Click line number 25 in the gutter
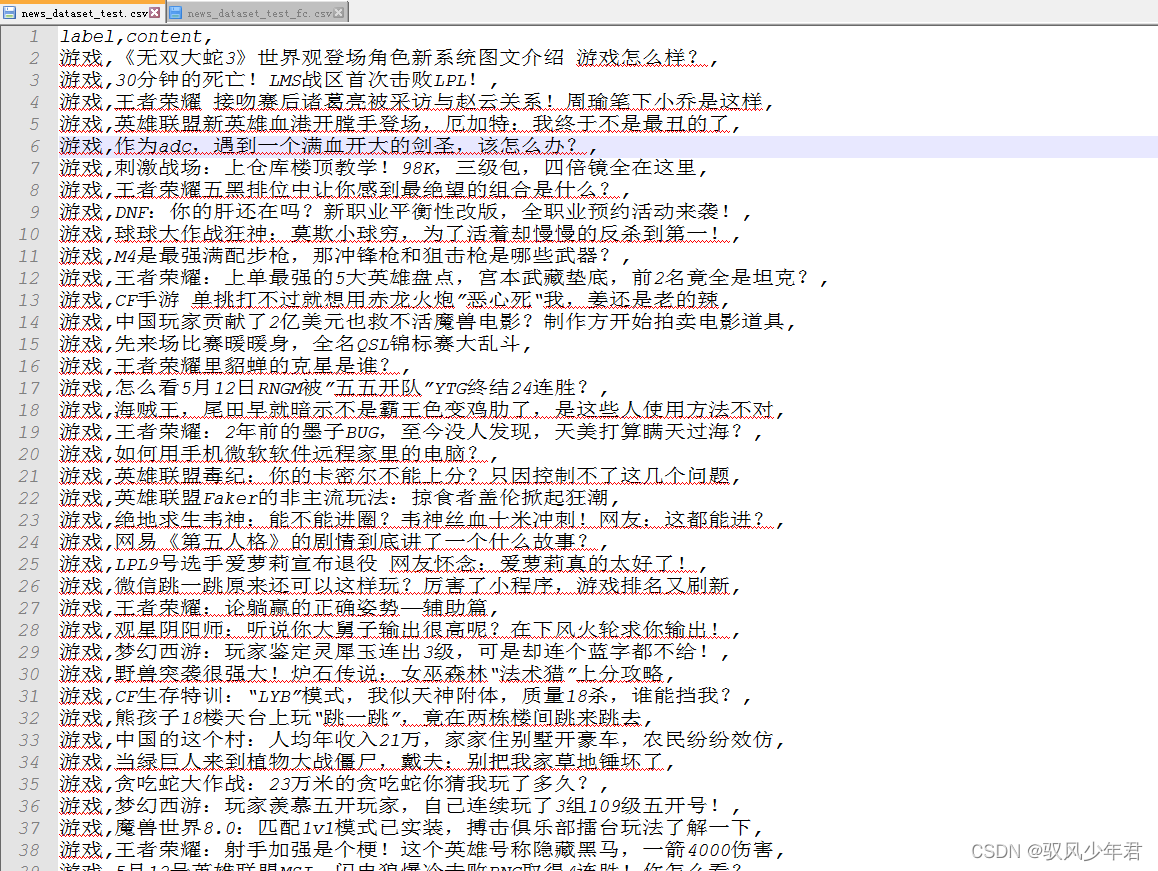Viewport: 1158px width, 871px height. [x=29, y=564]
